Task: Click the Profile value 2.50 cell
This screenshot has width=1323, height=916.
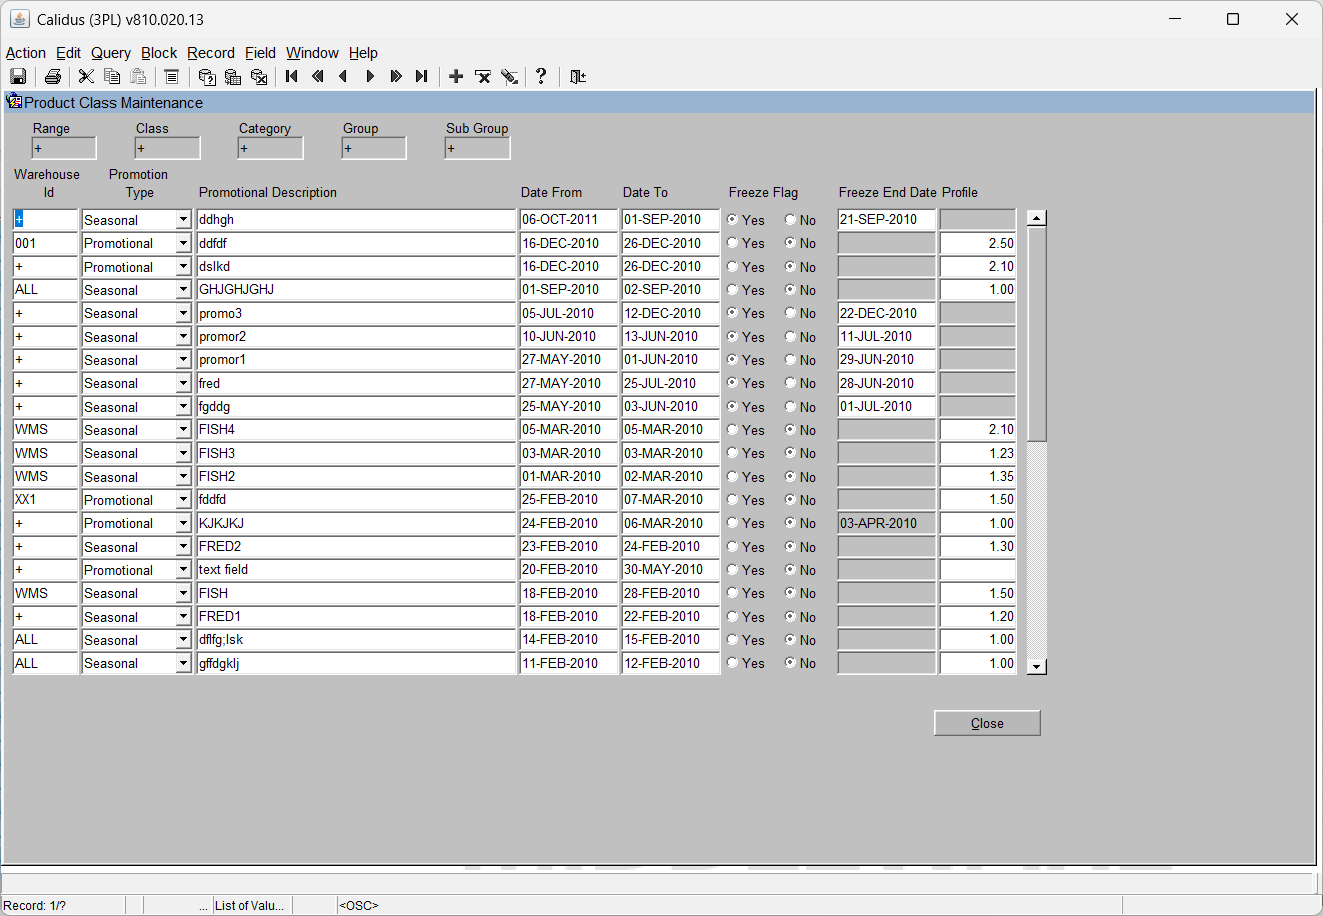Action: point(978,243)
